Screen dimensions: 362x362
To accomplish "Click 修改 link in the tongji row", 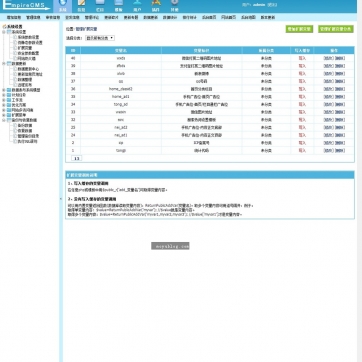I will click(x=328, y=150).
